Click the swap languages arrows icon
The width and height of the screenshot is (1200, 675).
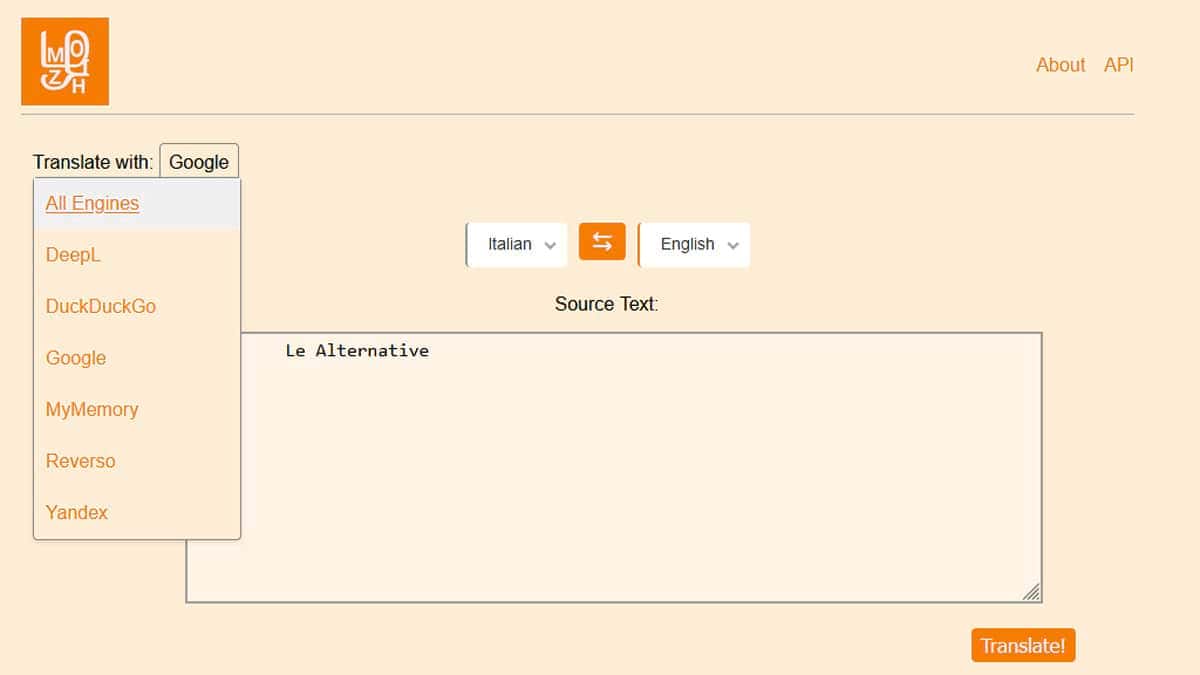(601, 242)
